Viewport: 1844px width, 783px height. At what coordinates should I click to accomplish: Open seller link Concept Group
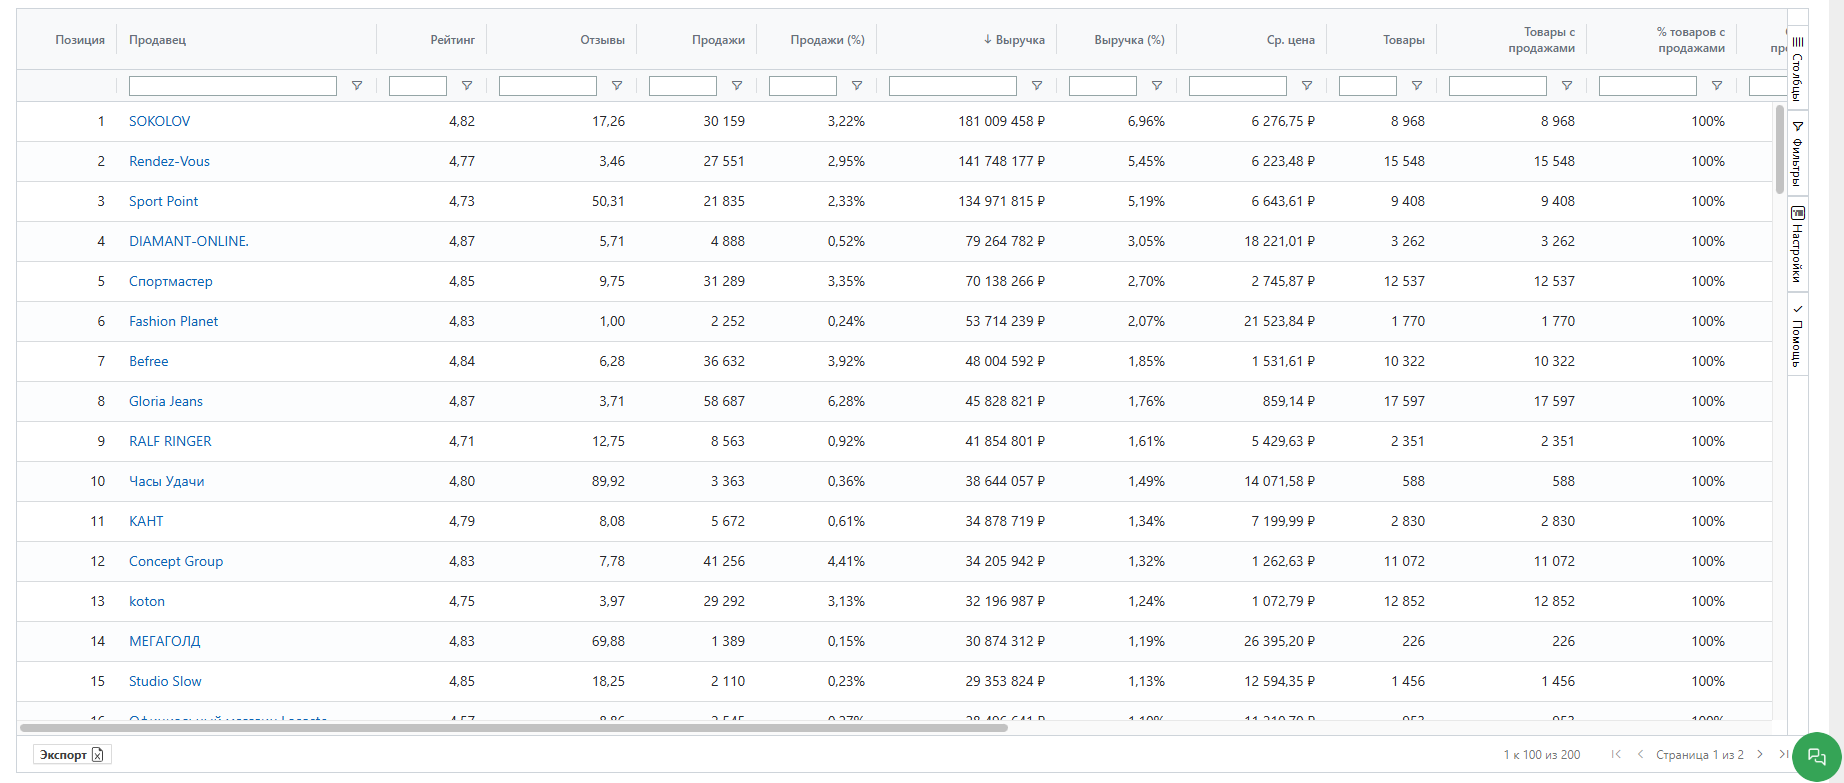point(176,561)
